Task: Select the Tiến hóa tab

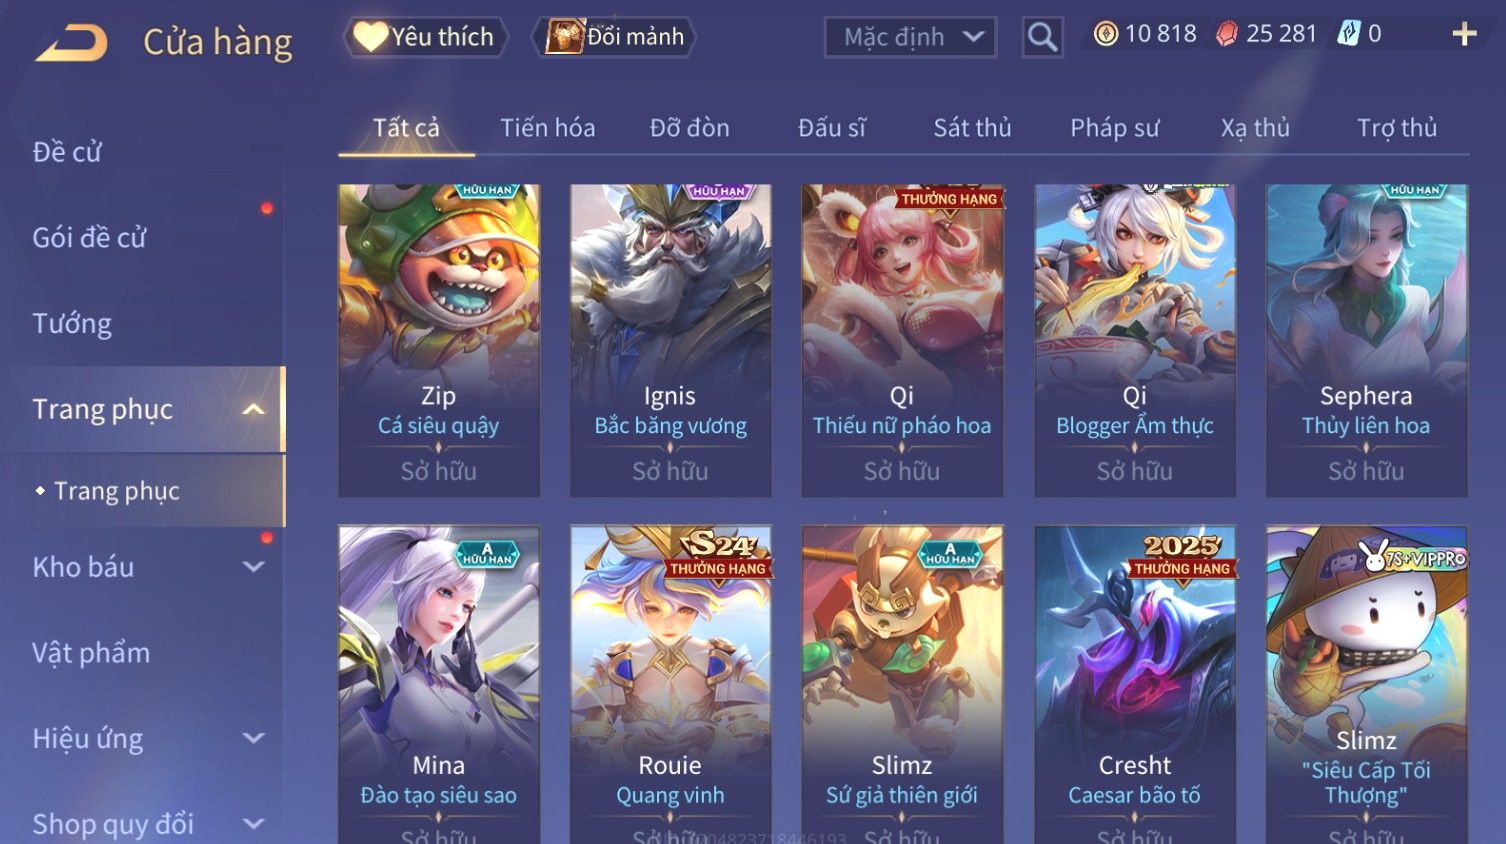Action: click(x=548, y=128)
